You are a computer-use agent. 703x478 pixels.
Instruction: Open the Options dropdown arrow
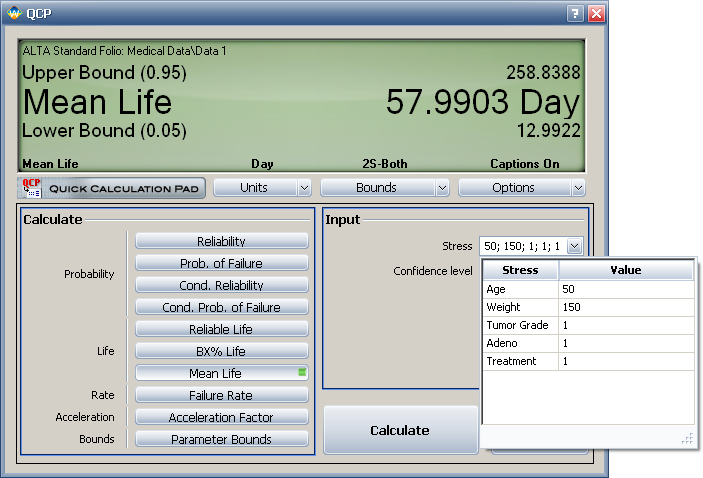(578, 188)
